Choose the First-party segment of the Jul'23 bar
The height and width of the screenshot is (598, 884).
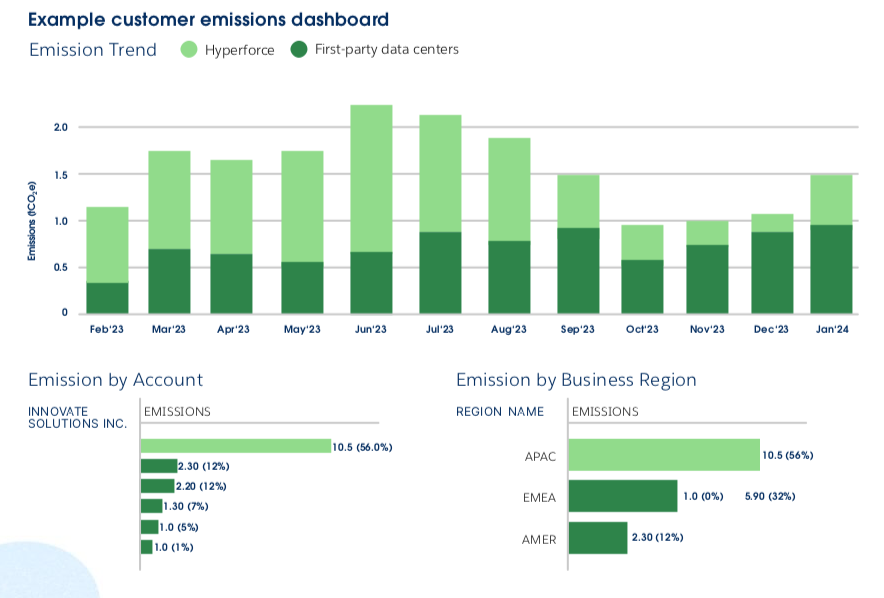coord(440,273)
